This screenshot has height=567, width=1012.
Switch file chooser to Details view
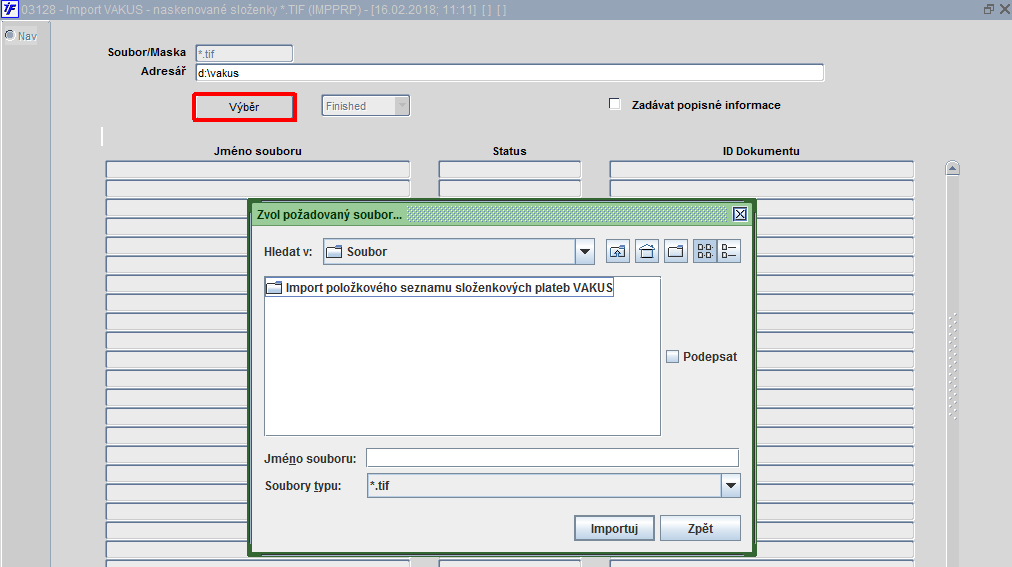click(729, 252)
